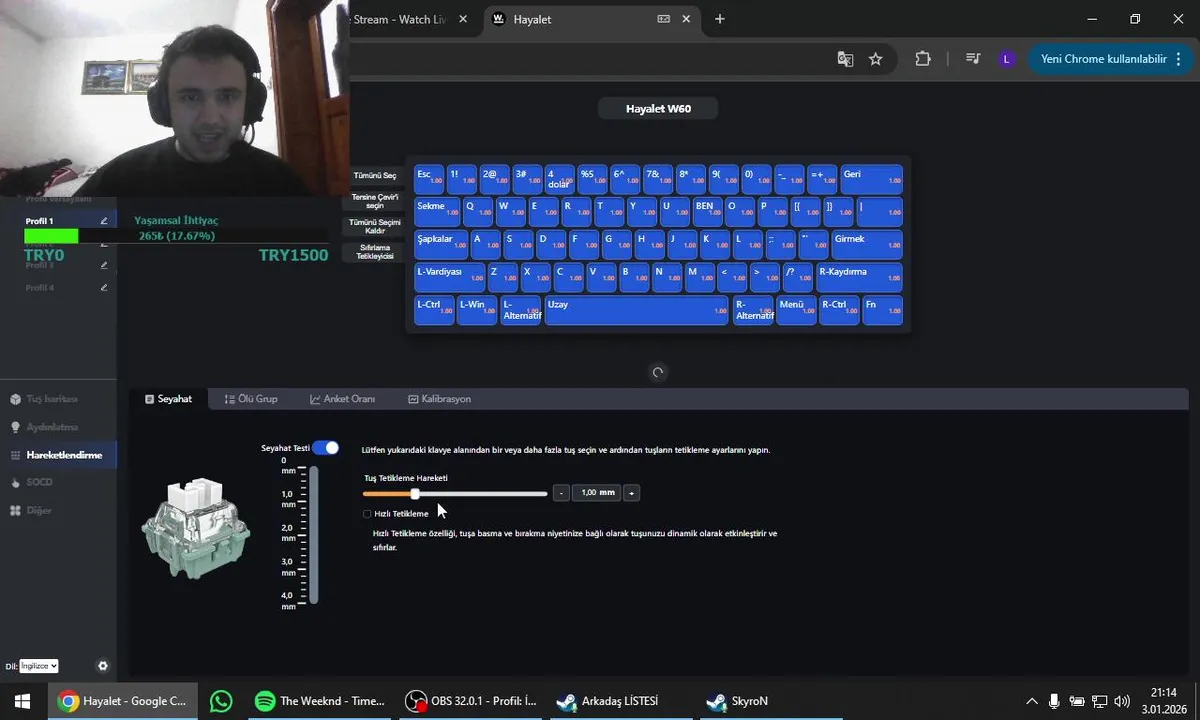Switch to the Seyahat tab

(168, 399)
